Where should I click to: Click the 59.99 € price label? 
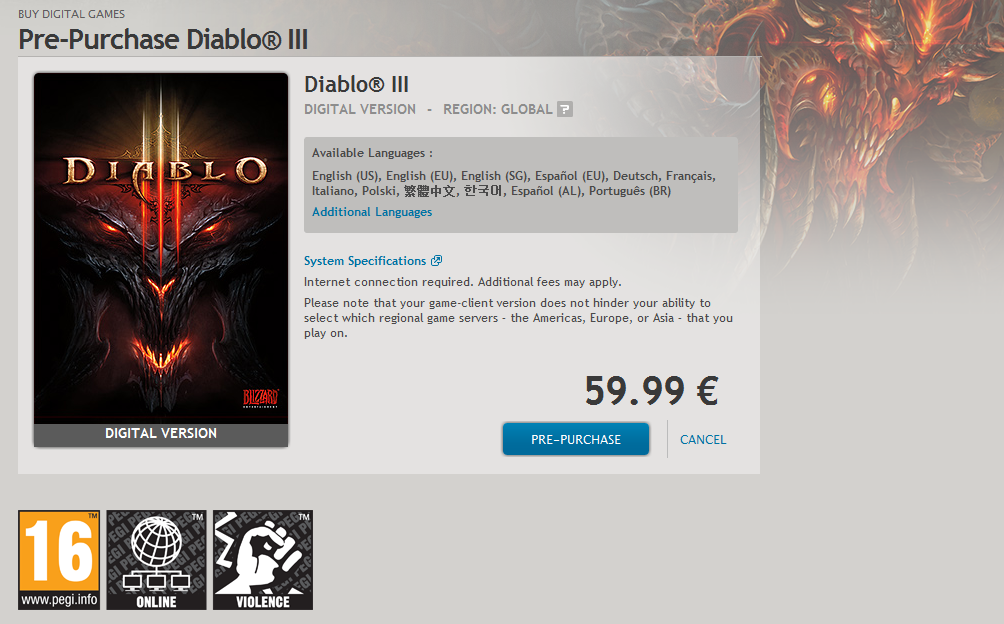[652, 390]
